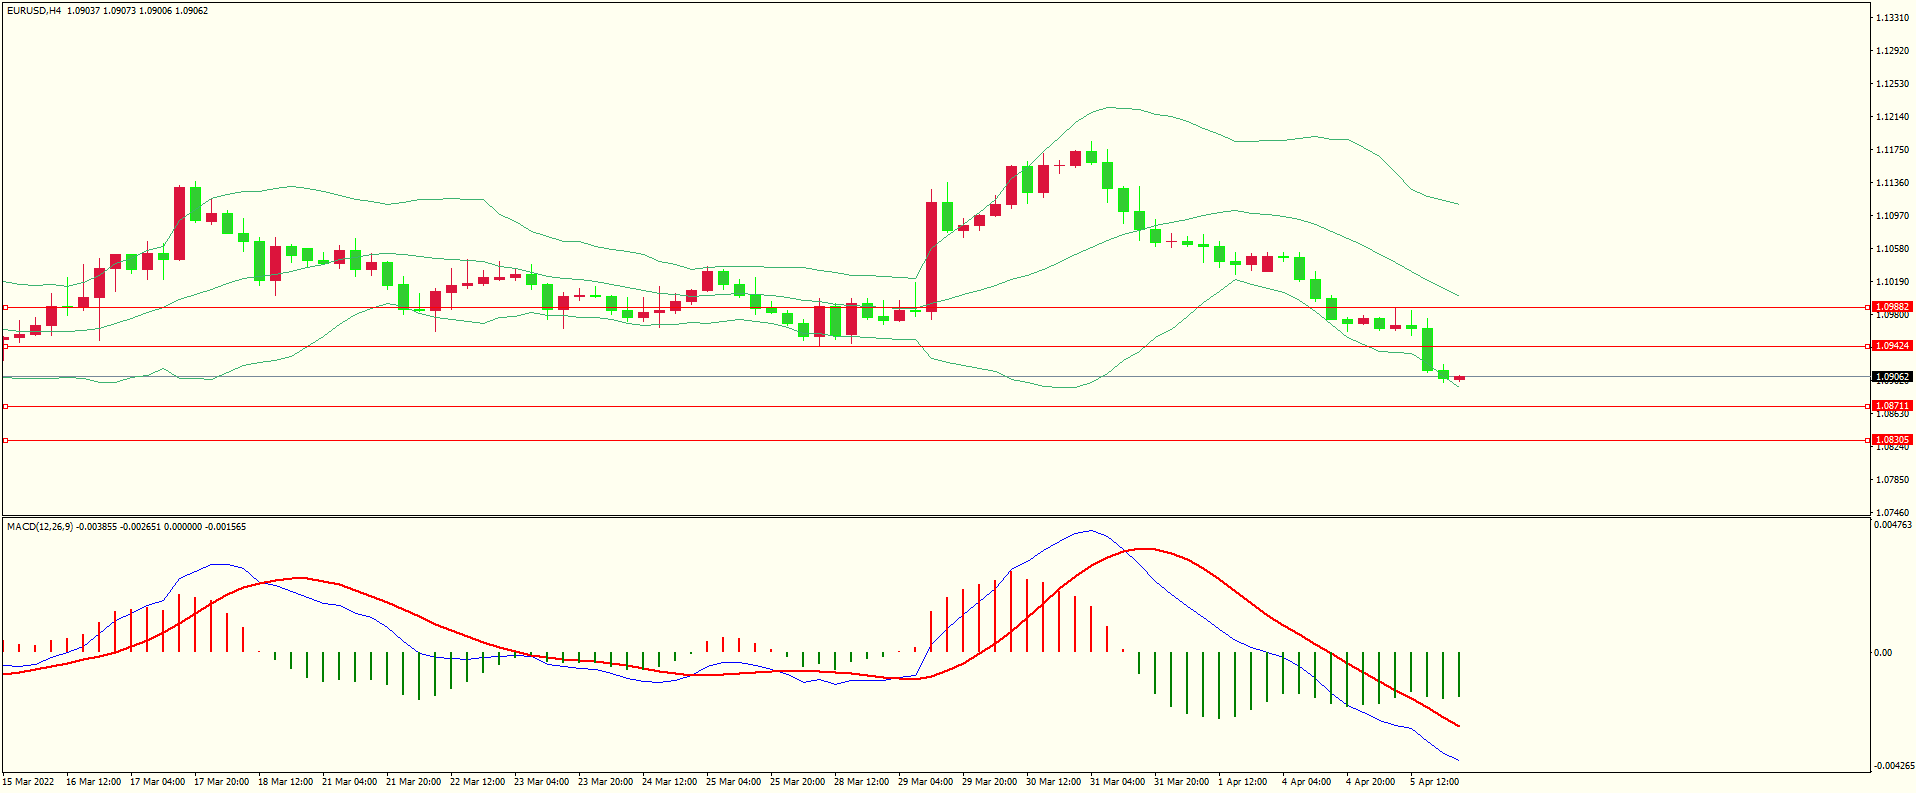Click the 1.08711 level price label
This screenshot has width=1916, height=793.
[x=1891, y=406]
